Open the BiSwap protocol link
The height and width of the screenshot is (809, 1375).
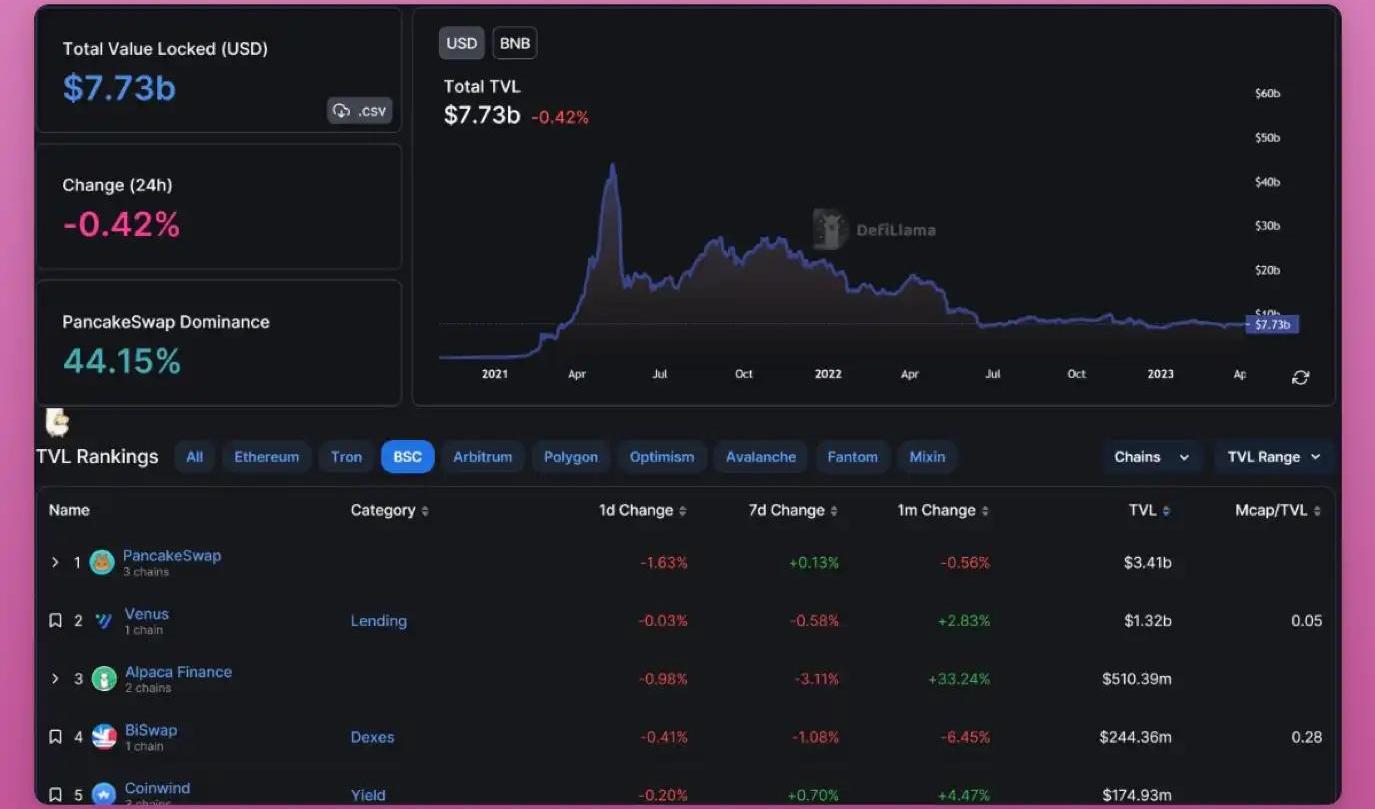click(x=151, y=730)
